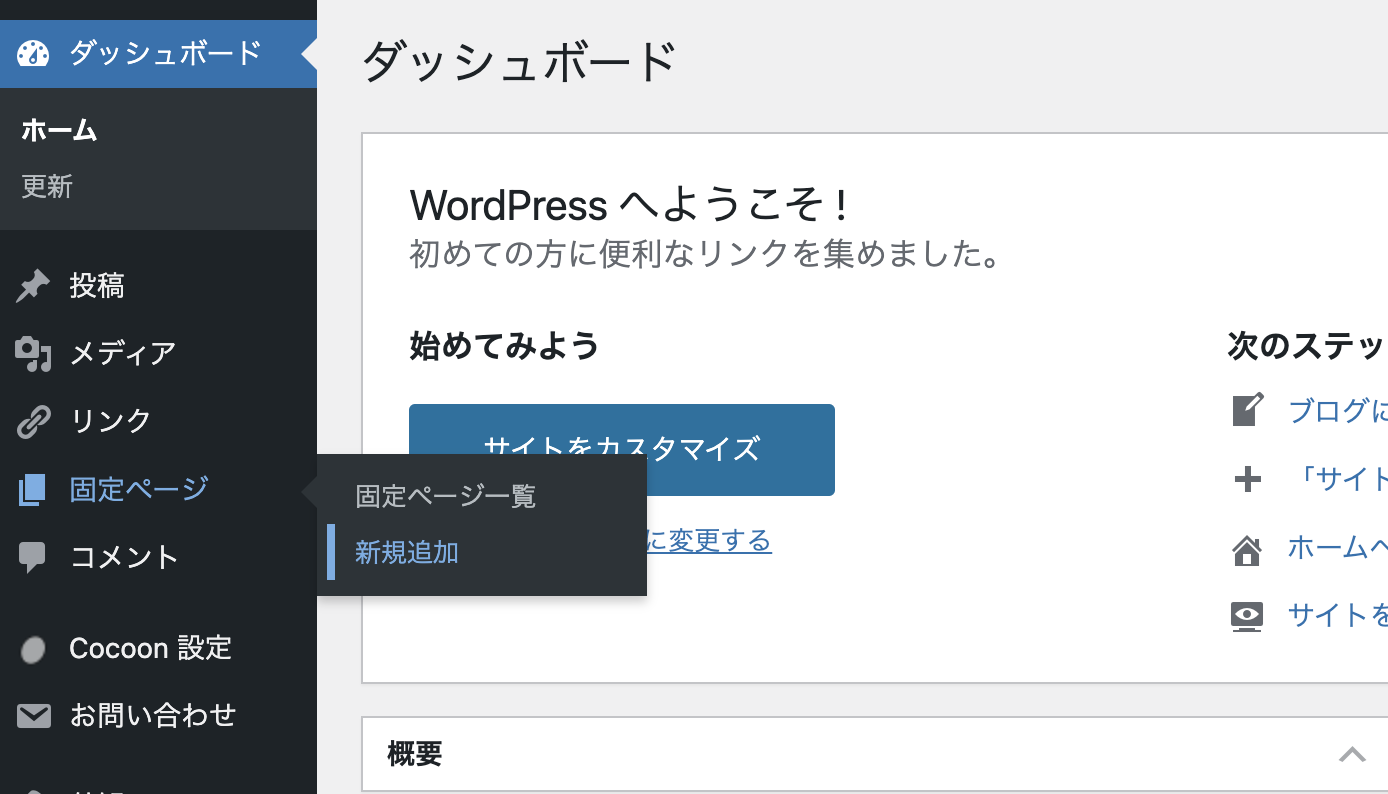The width and height of the screenshot is (1388, 794).
Task: Click the pushpin icon beside 投稿
Action: (x=33, y=286)
